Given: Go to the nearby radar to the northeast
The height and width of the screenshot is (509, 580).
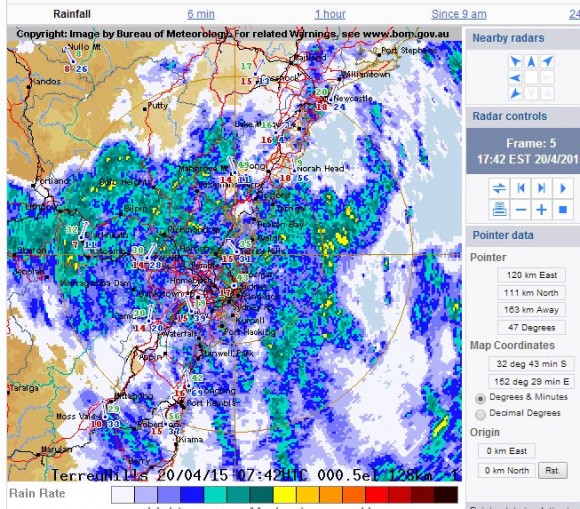Looking at the screenshot, I should point(547,61).
